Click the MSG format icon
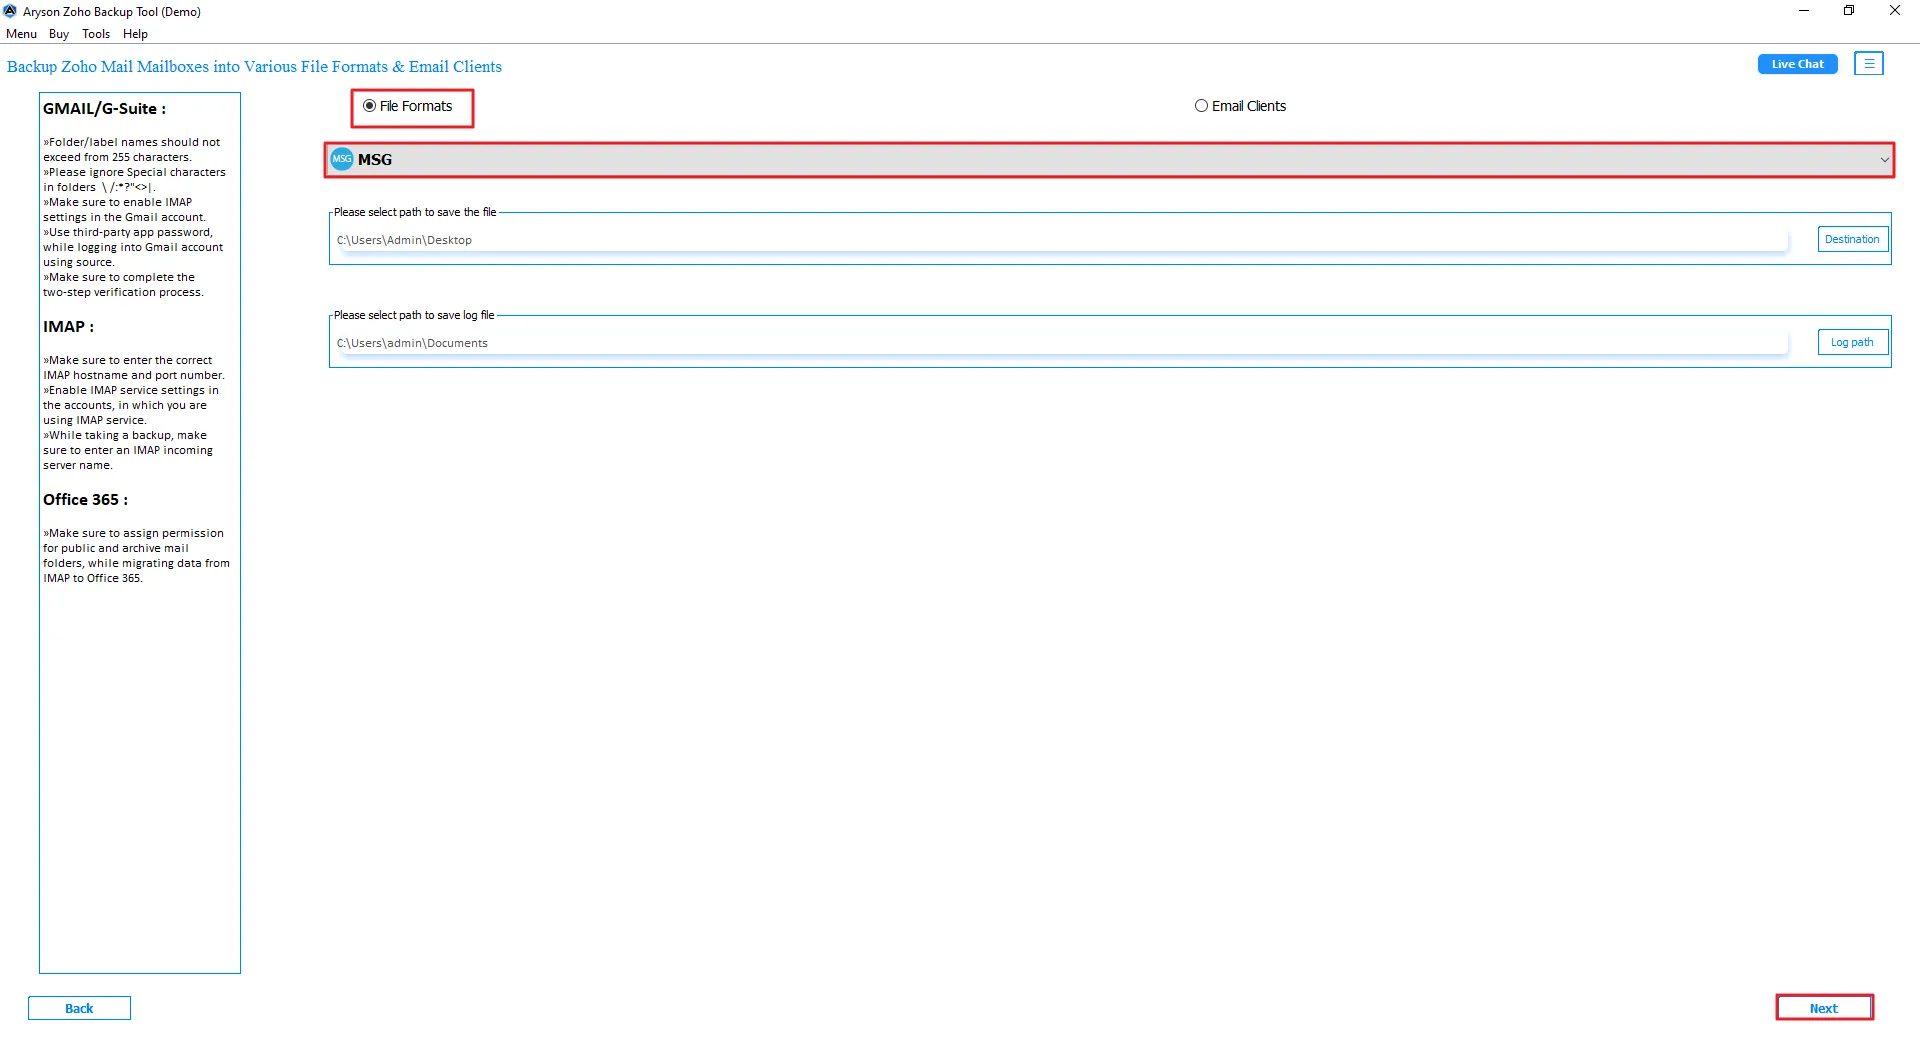The width and height of the screenshot is (1920, 1040). point(342,159)
